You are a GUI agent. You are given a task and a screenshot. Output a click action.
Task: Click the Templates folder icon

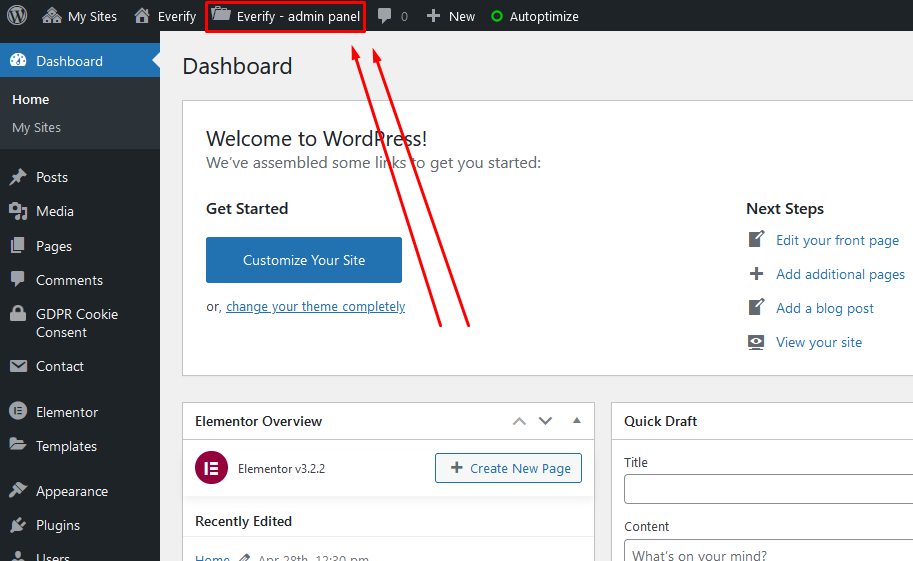[x=18, y=444]
